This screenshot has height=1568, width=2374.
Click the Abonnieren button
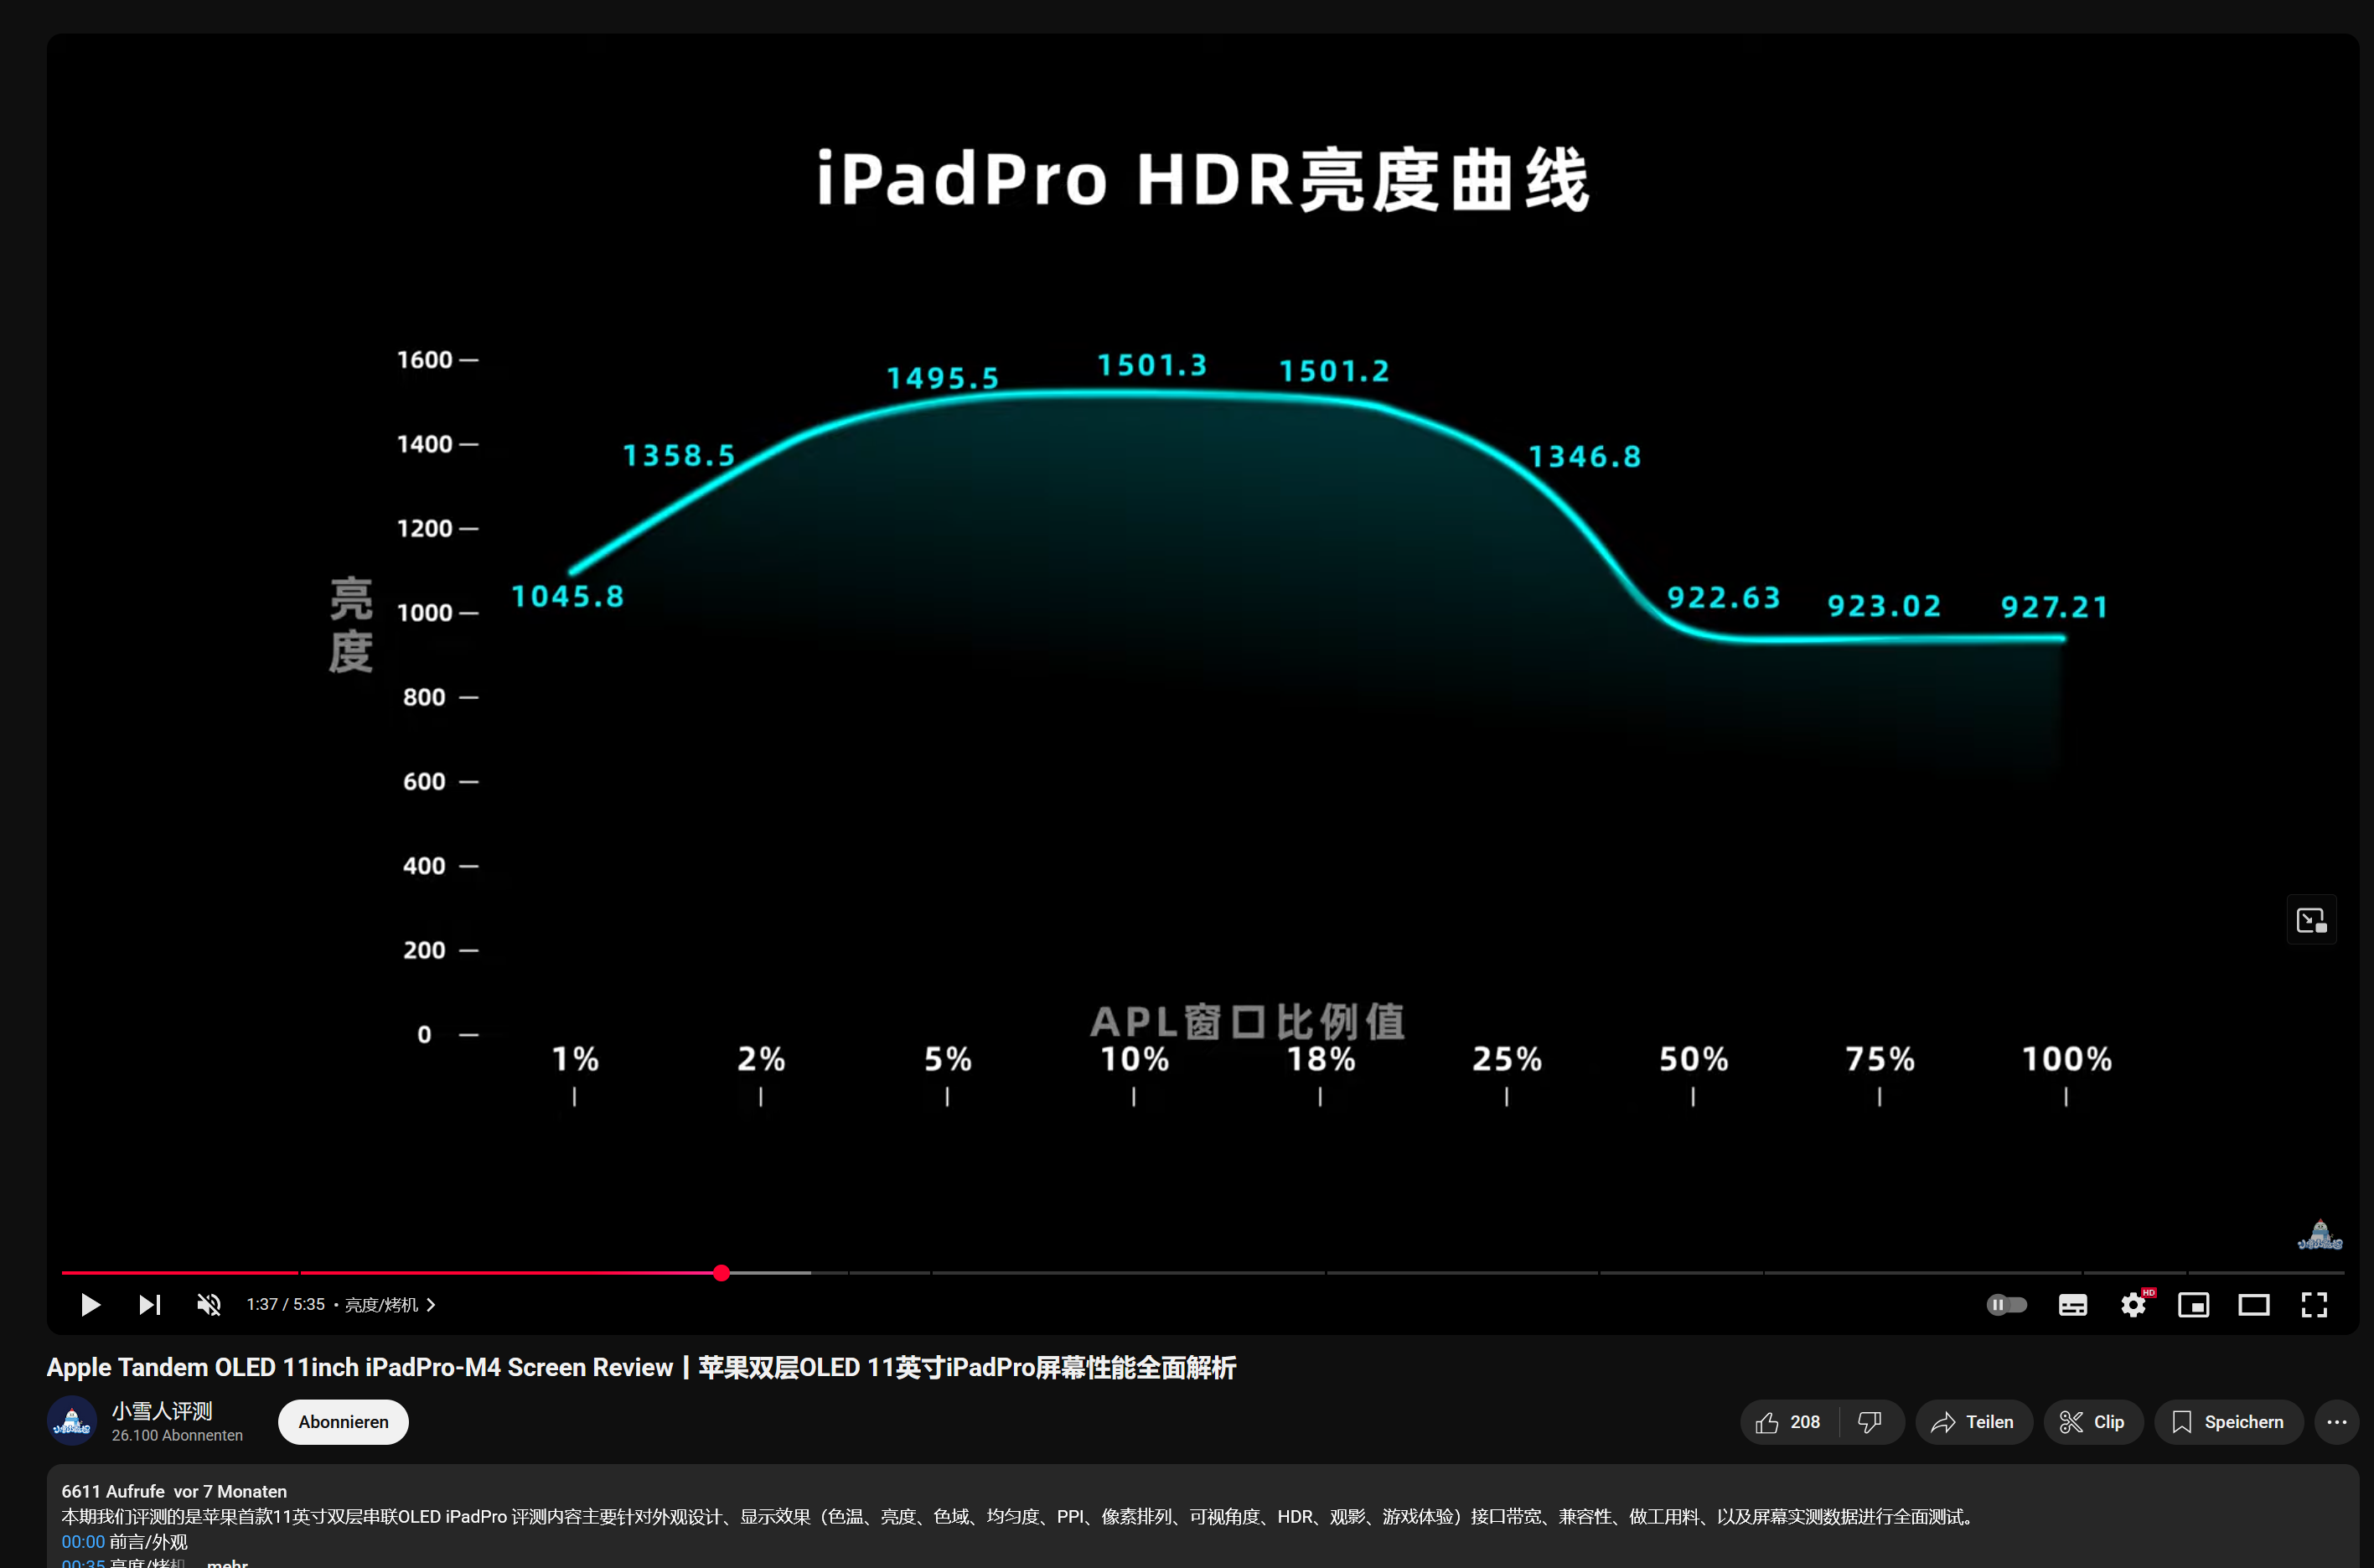(343, 1421)
